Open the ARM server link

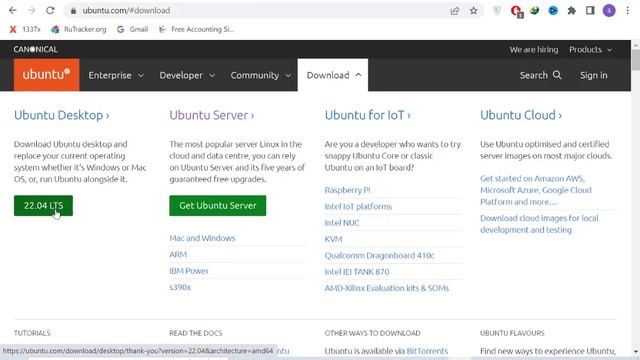178,254
